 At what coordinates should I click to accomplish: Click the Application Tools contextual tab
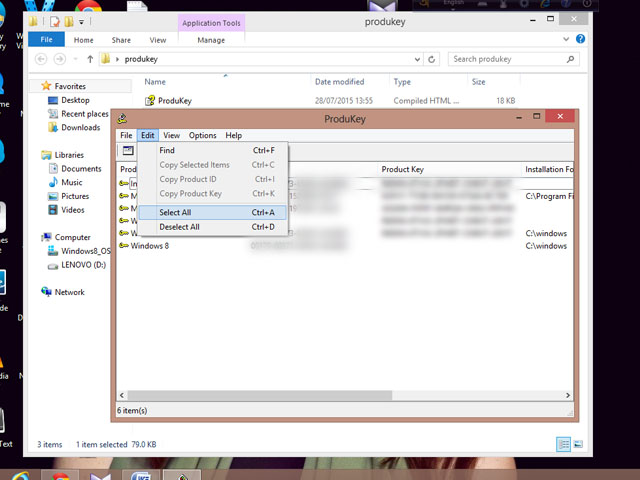point(211,23)
